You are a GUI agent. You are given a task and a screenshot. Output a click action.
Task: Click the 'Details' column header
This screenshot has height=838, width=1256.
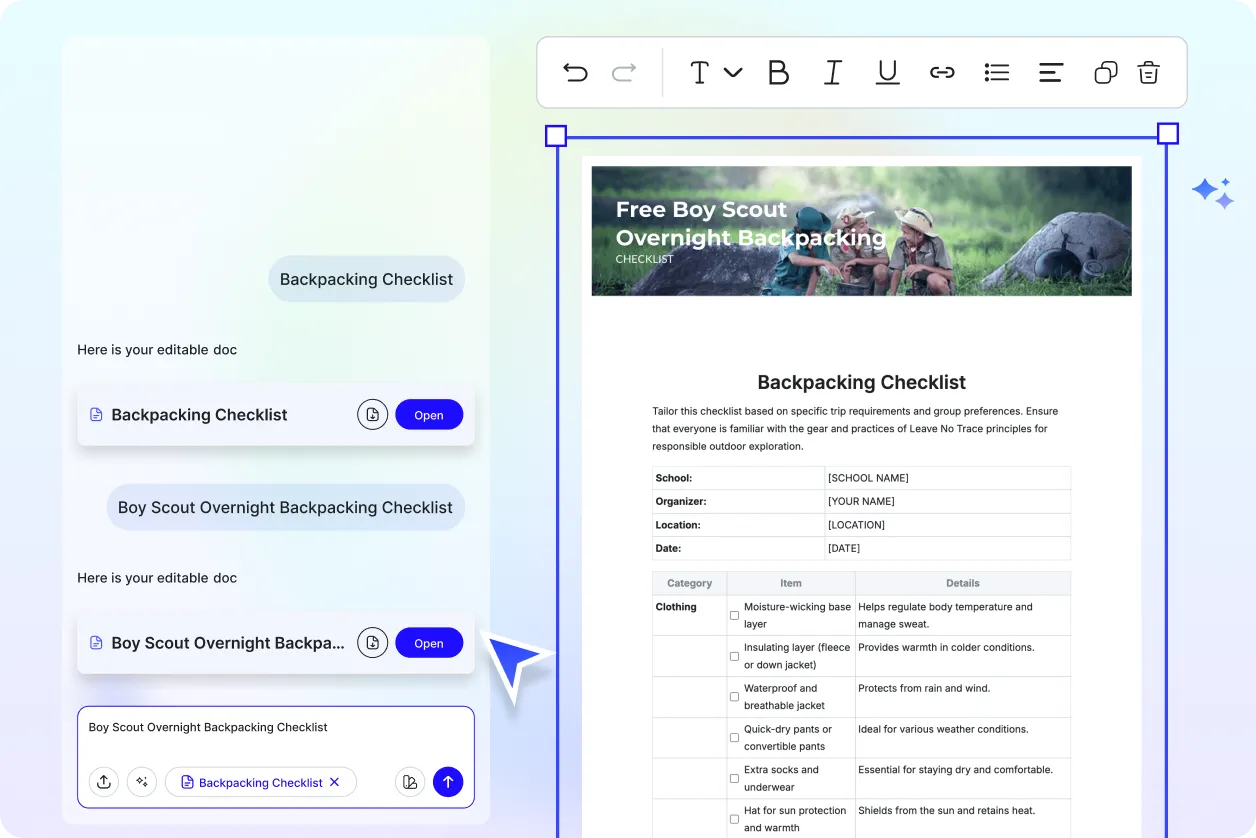click(x=963, y=583)
